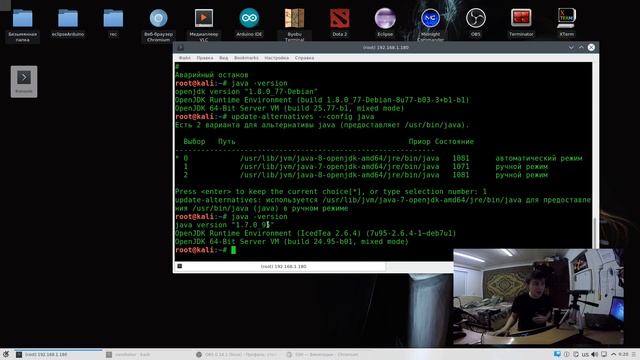Click the display icon in system tray
Screen dimensions: 640x360
(604, 354)
